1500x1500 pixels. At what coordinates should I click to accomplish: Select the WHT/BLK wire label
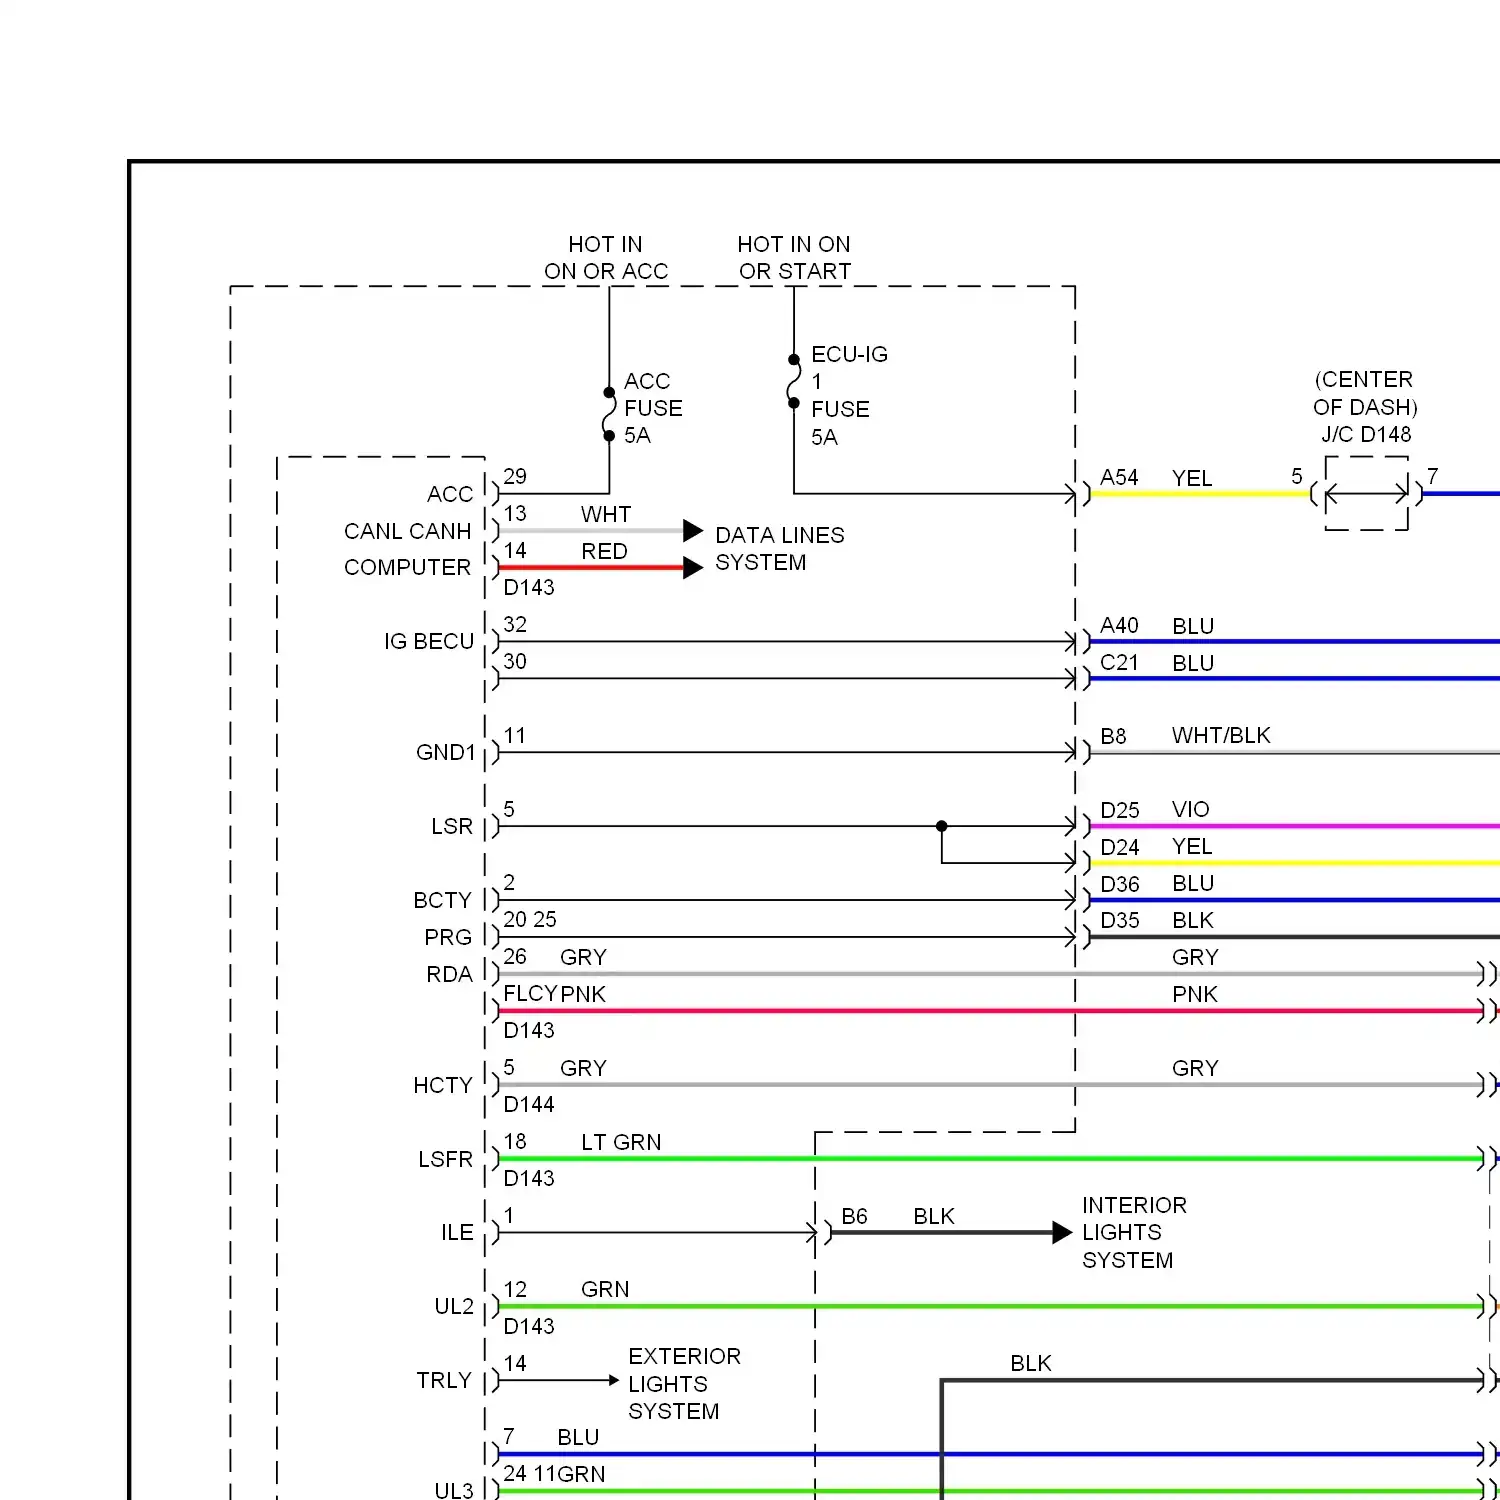pos(1221,736)
